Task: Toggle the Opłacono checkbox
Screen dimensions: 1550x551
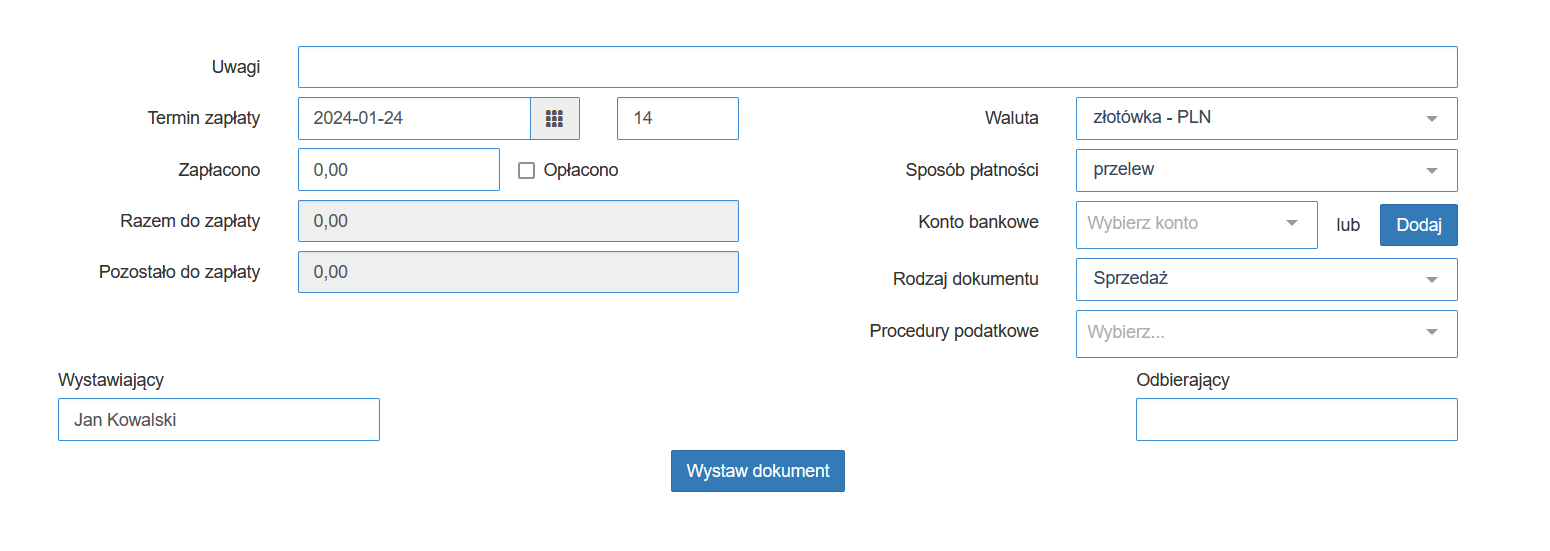Action: click(x=527, y=171)
